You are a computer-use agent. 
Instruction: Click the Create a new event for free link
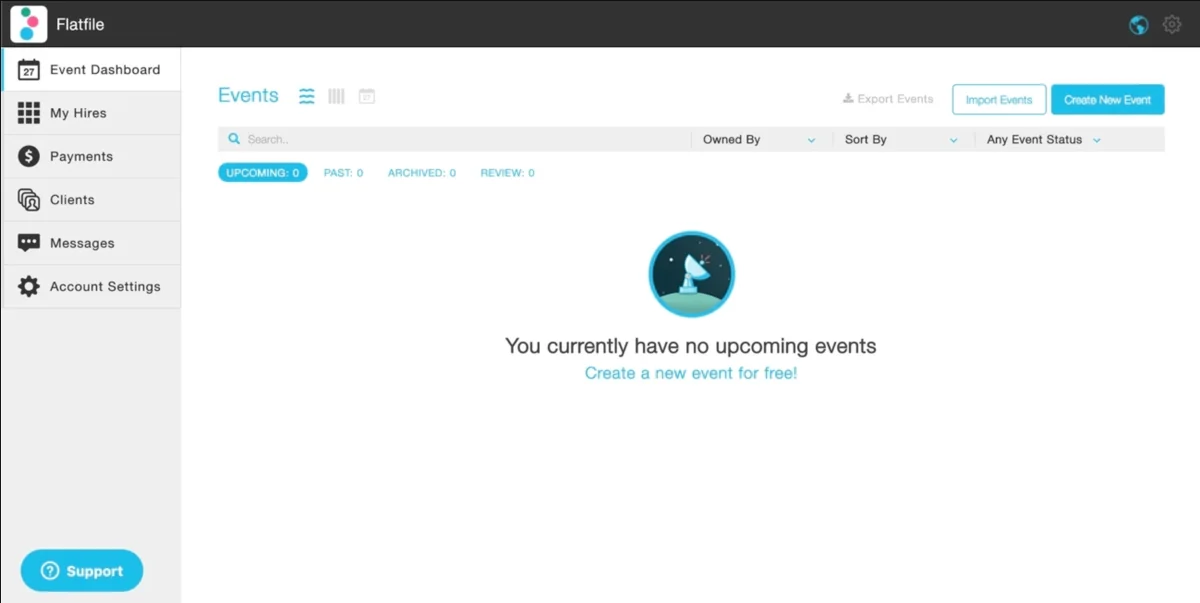tap(691, 372)
